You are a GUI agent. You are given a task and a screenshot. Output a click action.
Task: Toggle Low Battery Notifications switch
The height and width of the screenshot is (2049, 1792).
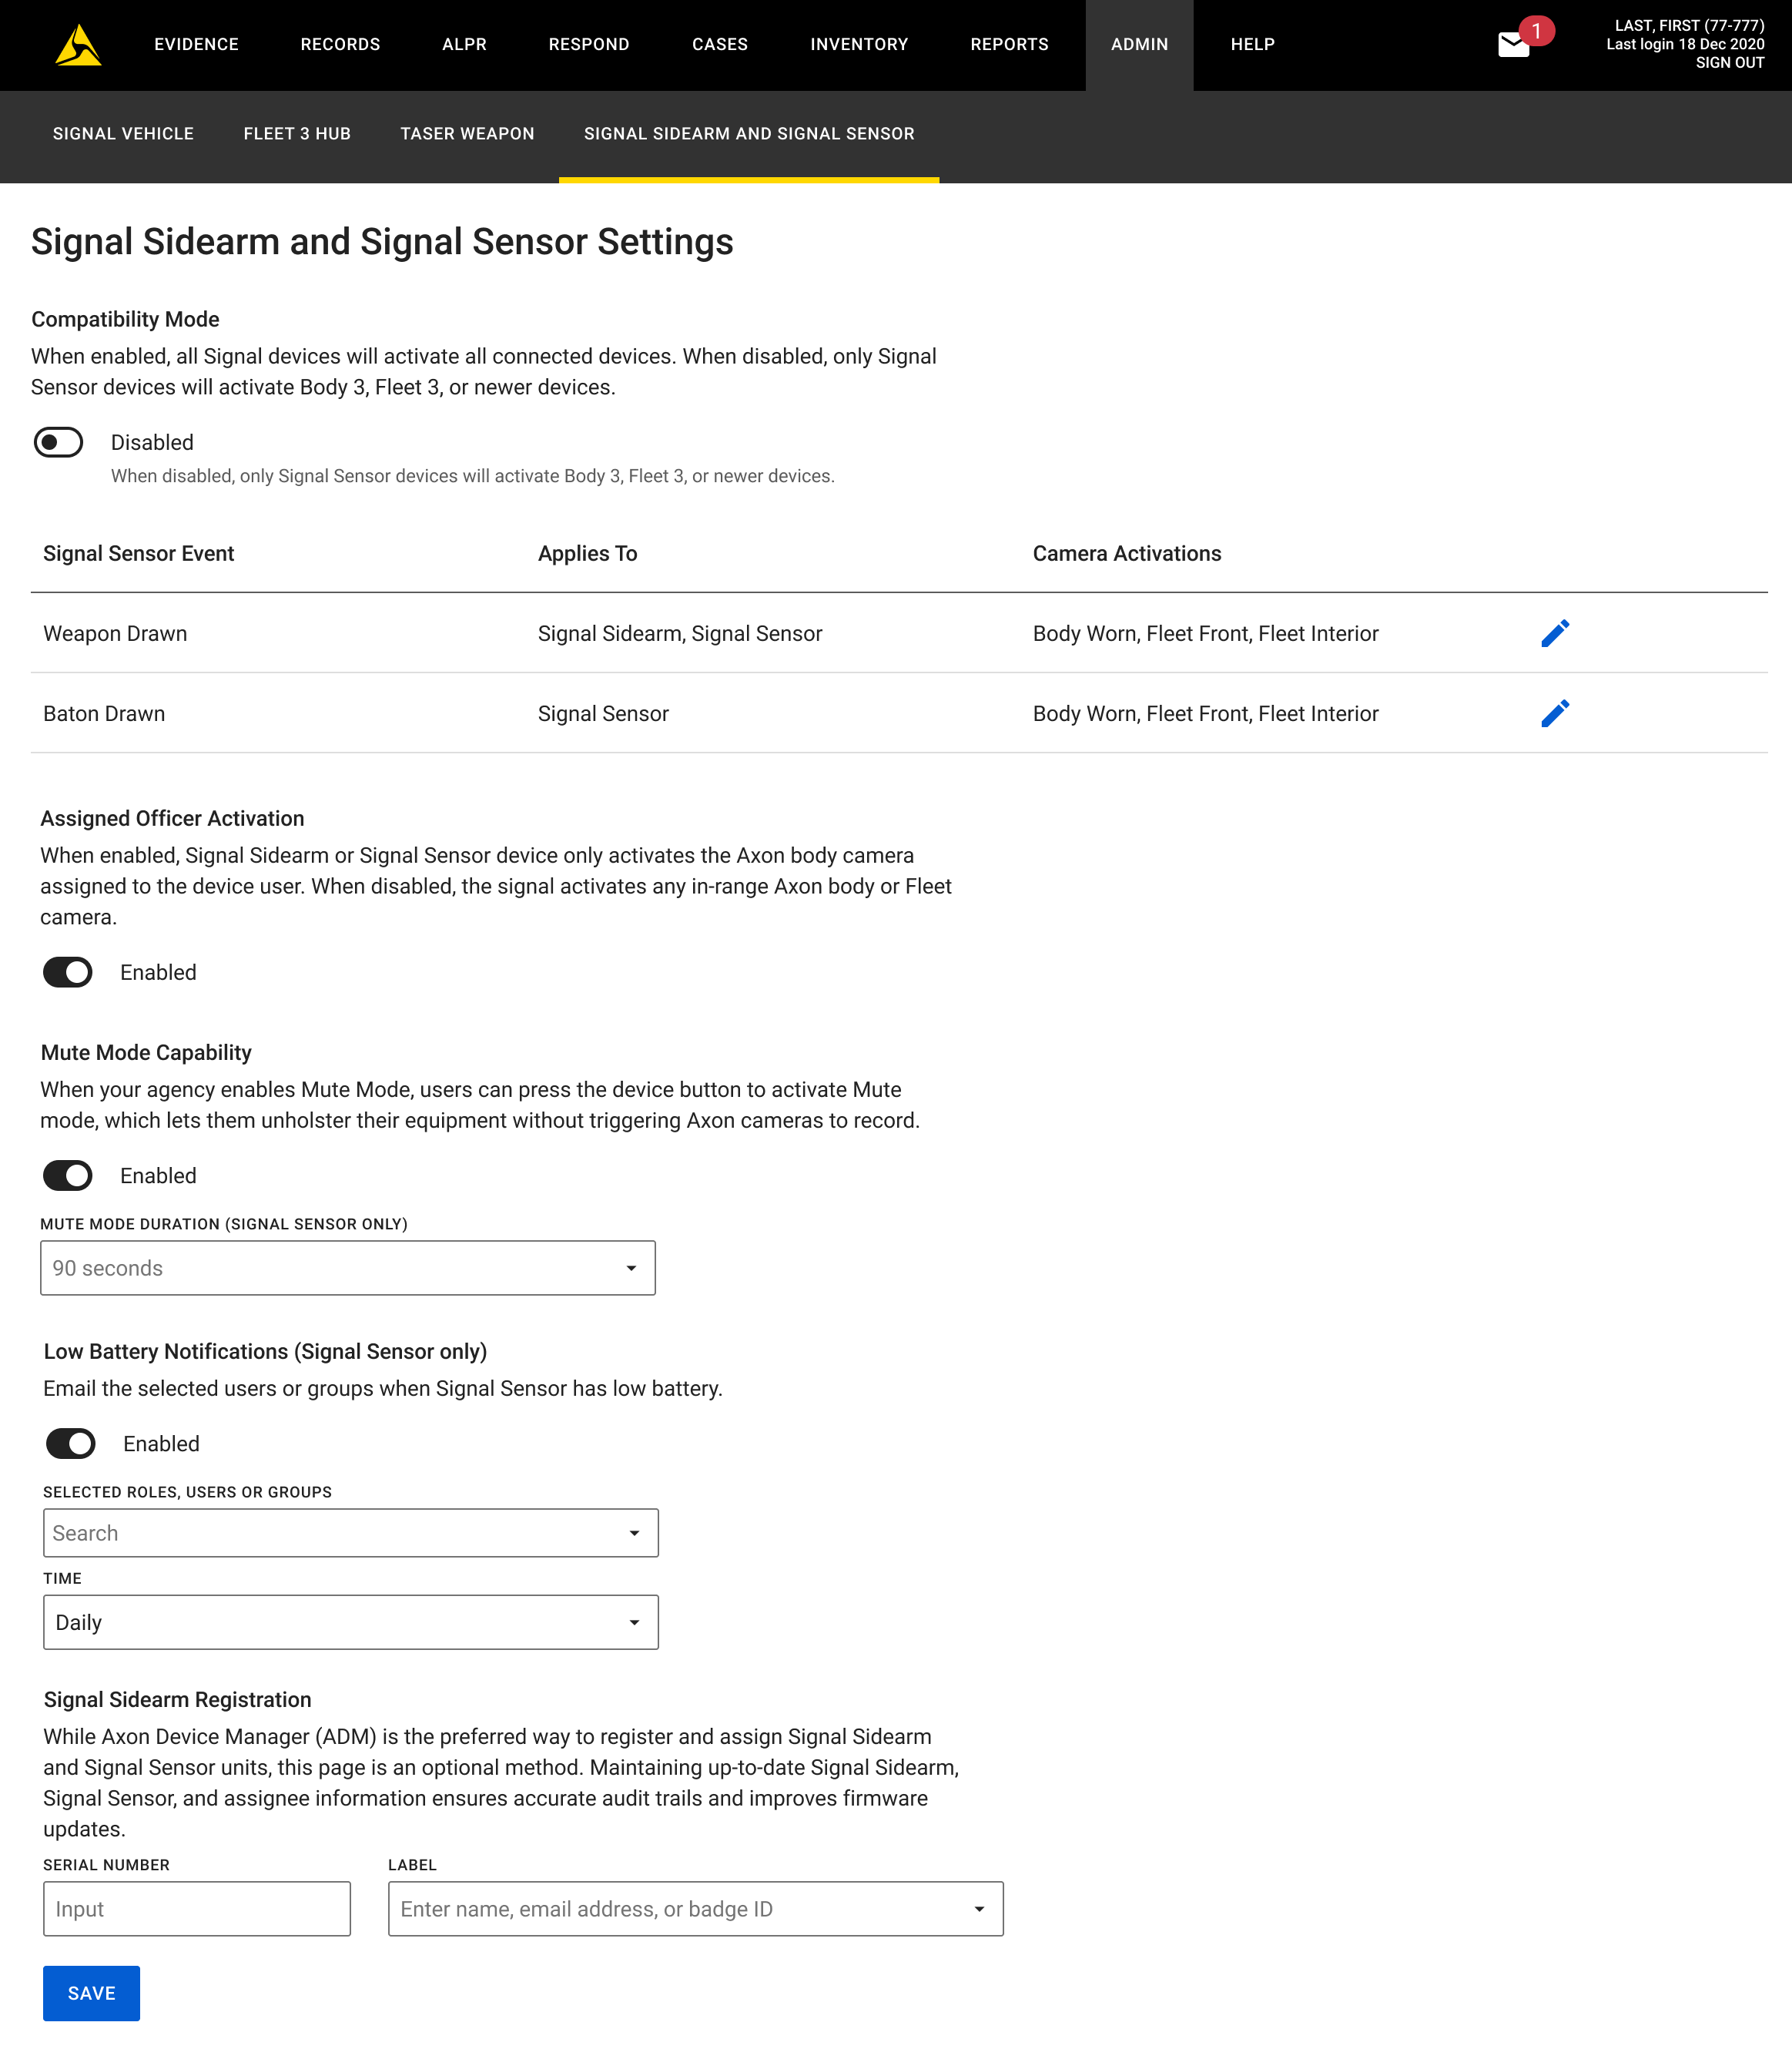pos(71,1443)
